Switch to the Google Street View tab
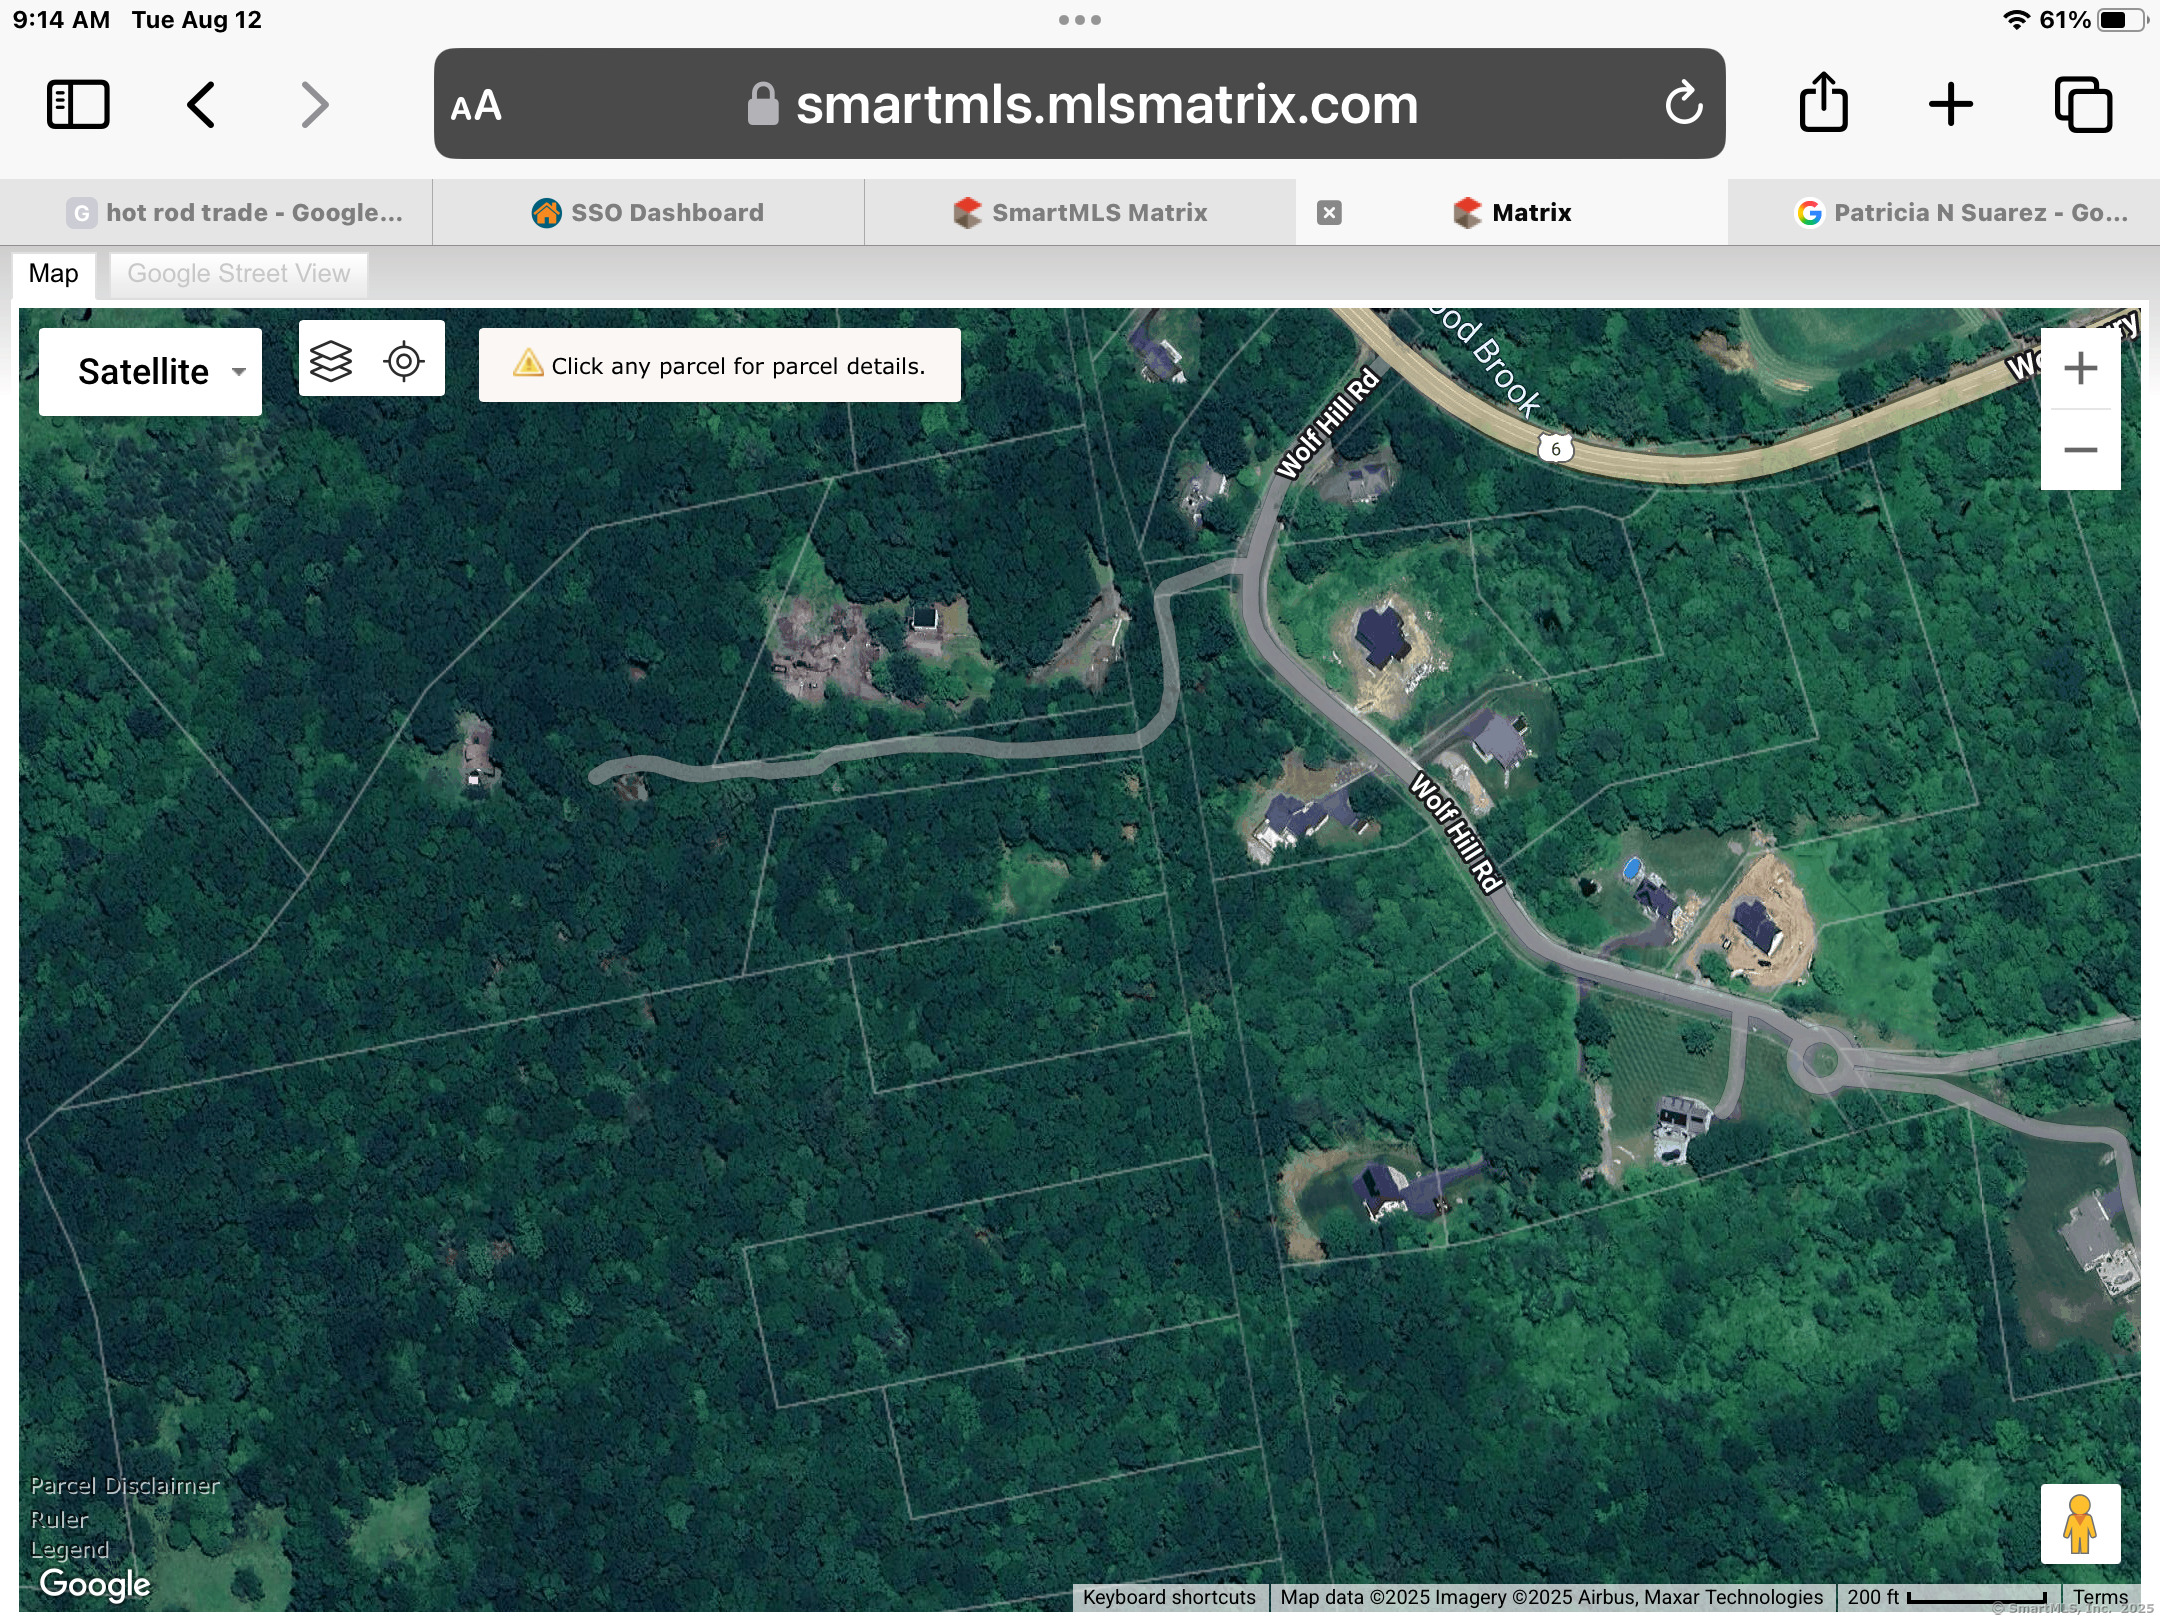This screenshot has height=1620, width=2160. pyautogui.click(x=238, y=274)
